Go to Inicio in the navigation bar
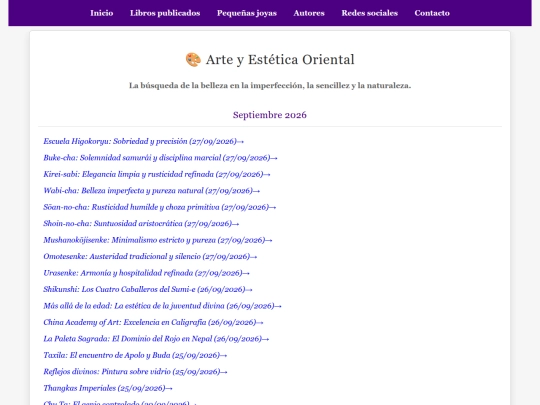This screenshot has height=405, width=540. coord(102,13)
